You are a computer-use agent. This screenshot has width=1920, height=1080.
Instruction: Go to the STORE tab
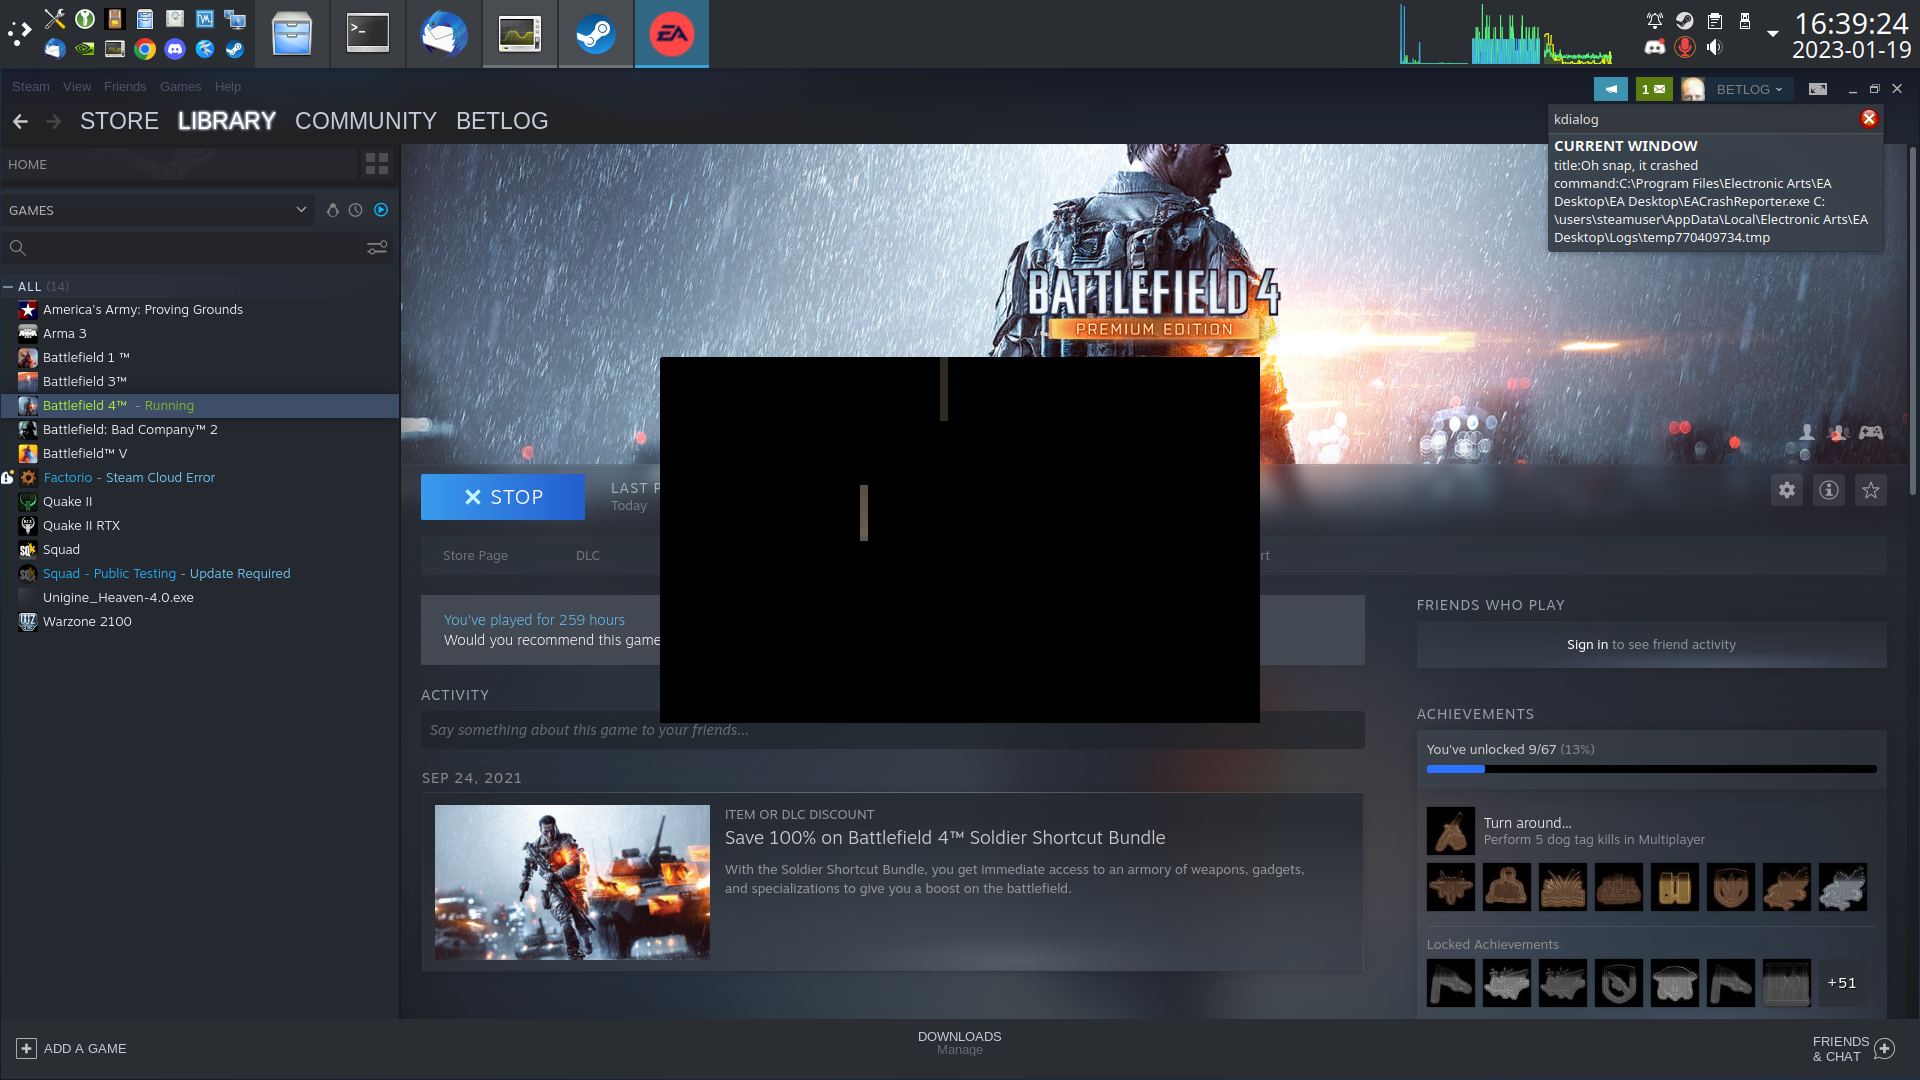119,121
